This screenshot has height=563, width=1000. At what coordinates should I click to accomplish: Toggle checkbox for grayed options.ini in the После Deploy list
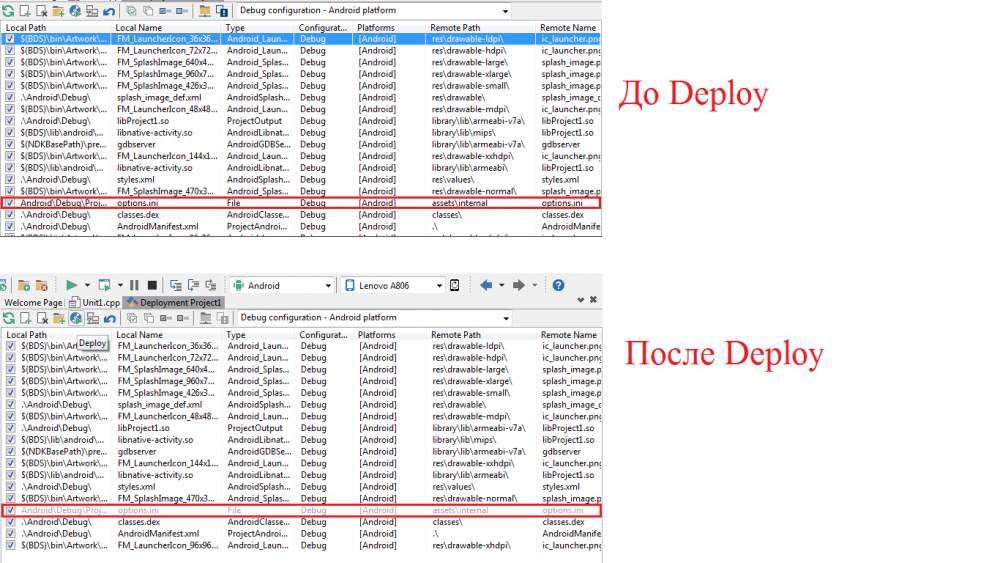click(x=10, y=510)
